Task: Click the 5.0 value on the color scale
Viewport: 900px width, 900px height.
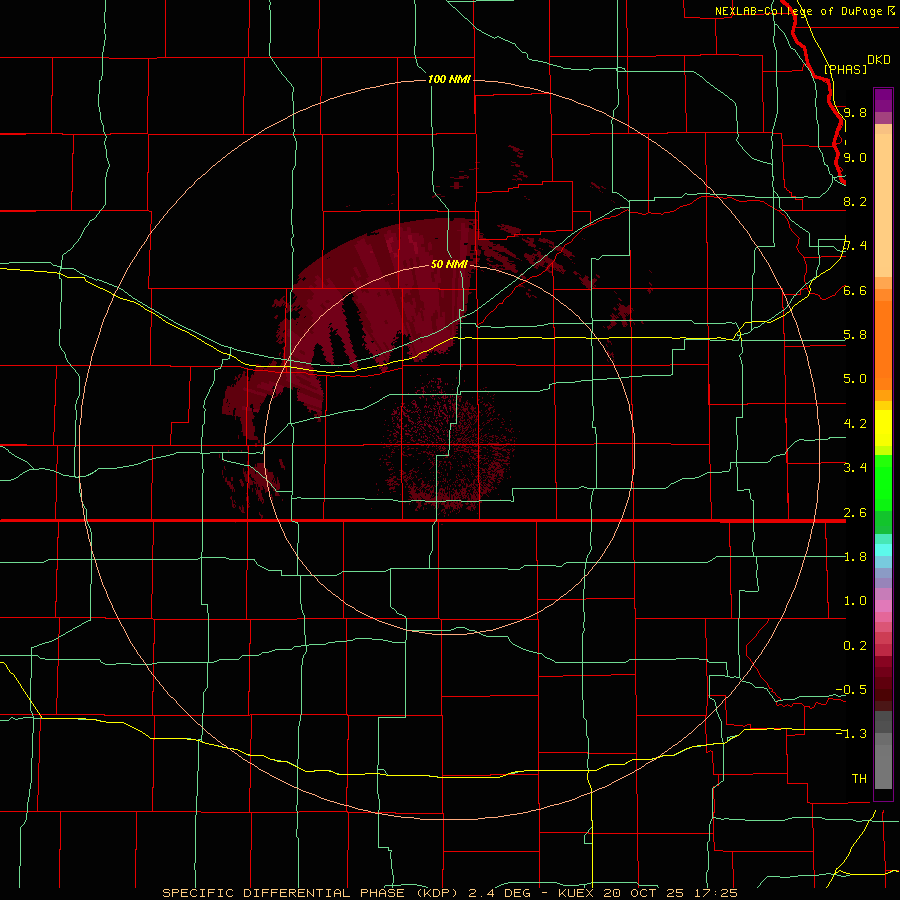Action: [855, 379]
